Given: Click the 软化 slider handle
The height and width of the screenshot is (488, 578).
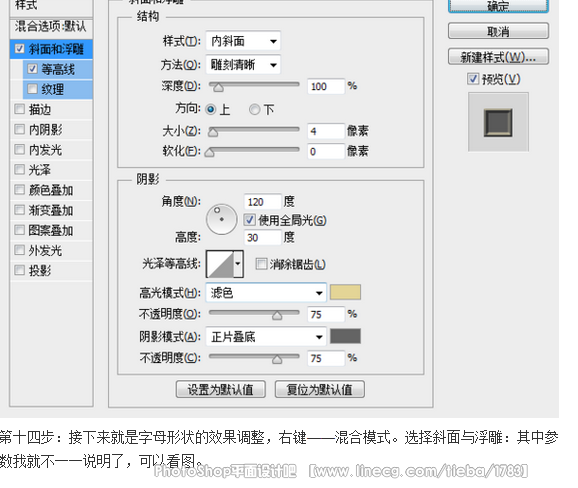Looking at the screenshot, I should [x=209, y=152].
